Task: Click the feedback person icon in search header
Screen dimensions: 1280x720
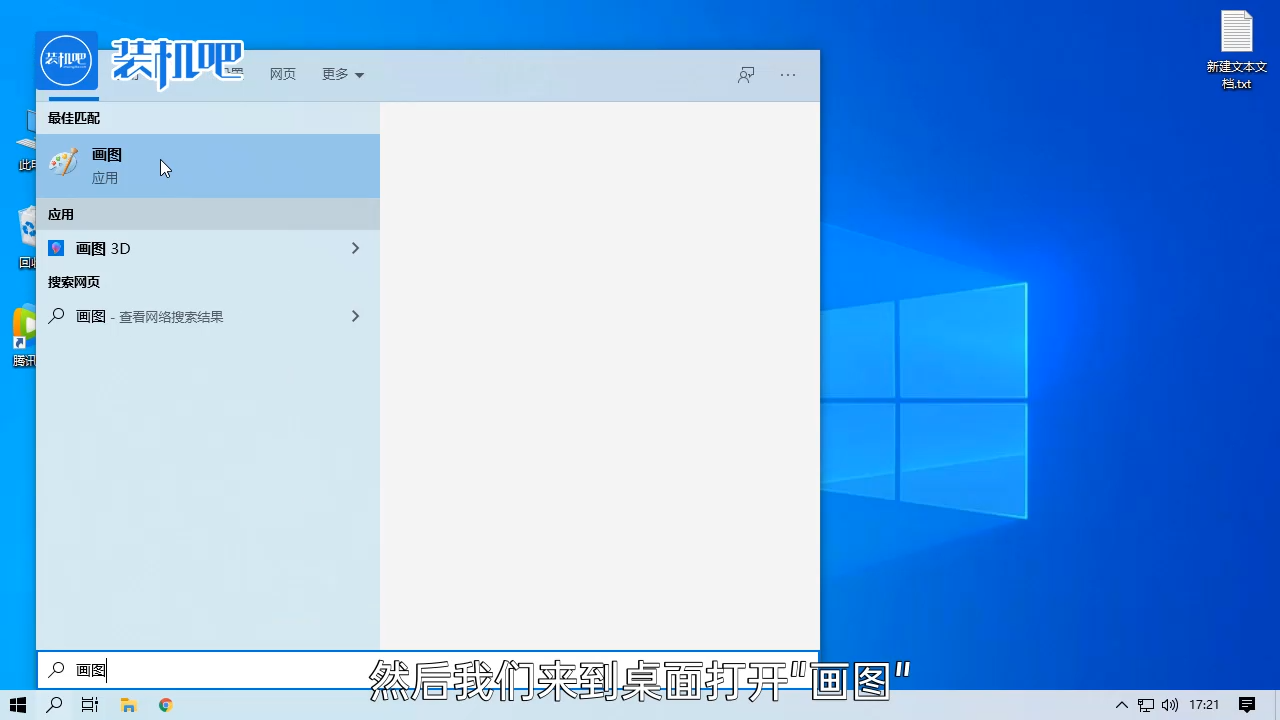Action: 746,74
